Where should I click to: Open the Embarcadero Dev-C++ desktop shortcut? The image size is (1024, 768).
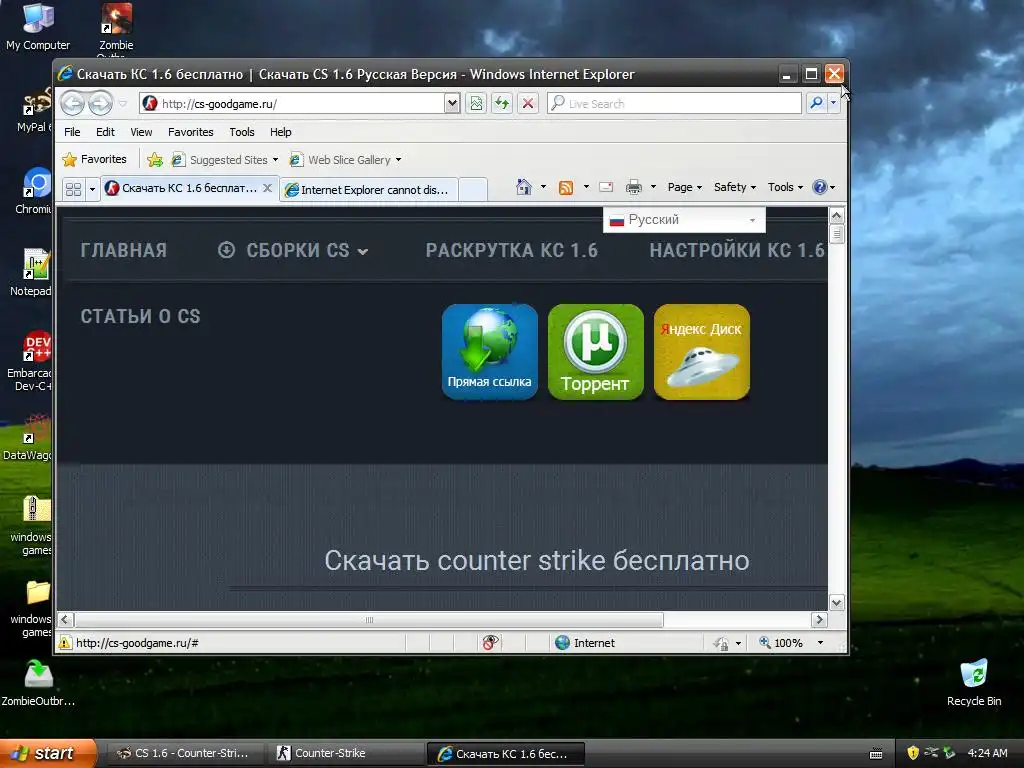click(x=30, y=361)
